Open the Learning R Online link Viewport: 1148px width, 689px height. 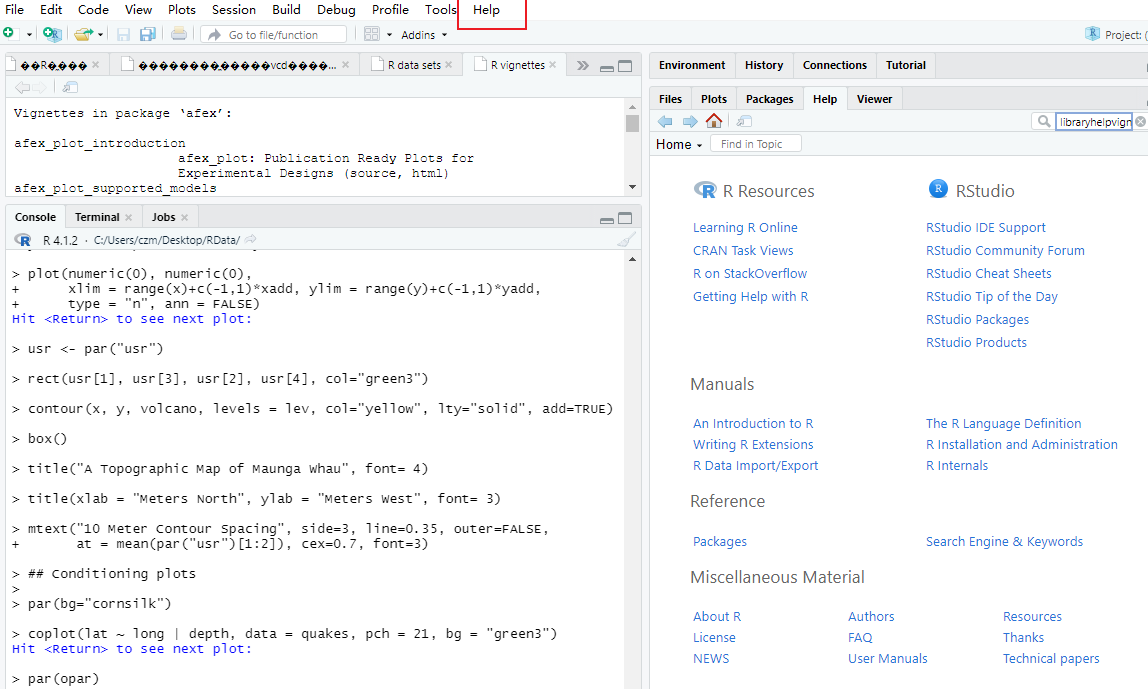pos(745,228)
